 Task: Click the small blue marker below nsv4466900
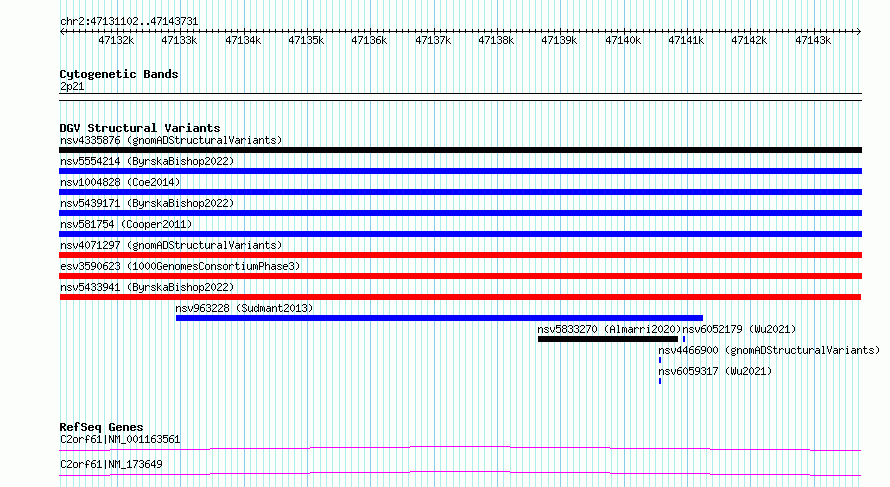click(x=660, y=360)
